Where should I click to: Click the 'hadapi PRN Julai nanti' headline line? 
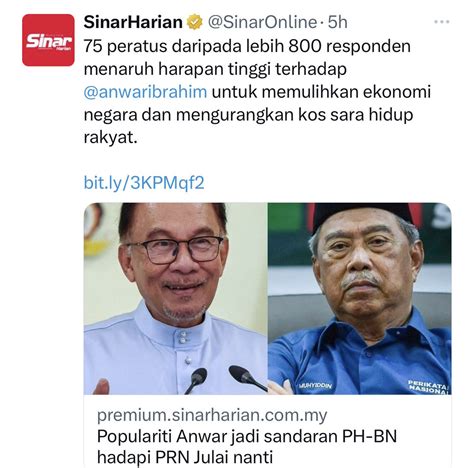(185, 457)
